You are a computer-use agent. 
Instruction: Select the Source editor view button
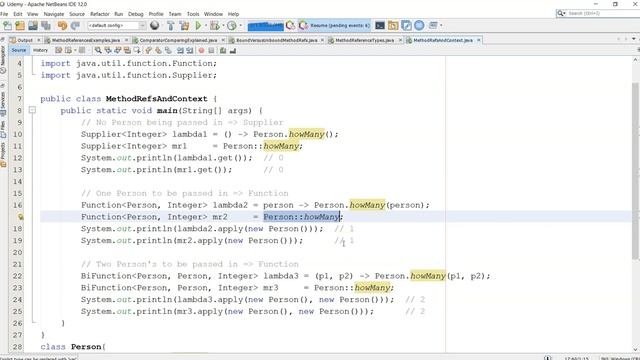19,50
